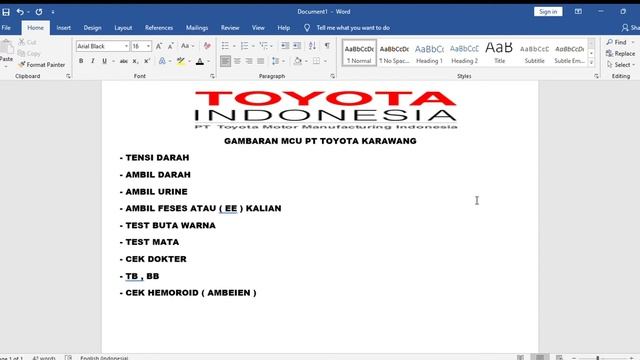Viewport: 640px width, 360px height.
Task: Apply the Title style
Action: coord(499,53)
